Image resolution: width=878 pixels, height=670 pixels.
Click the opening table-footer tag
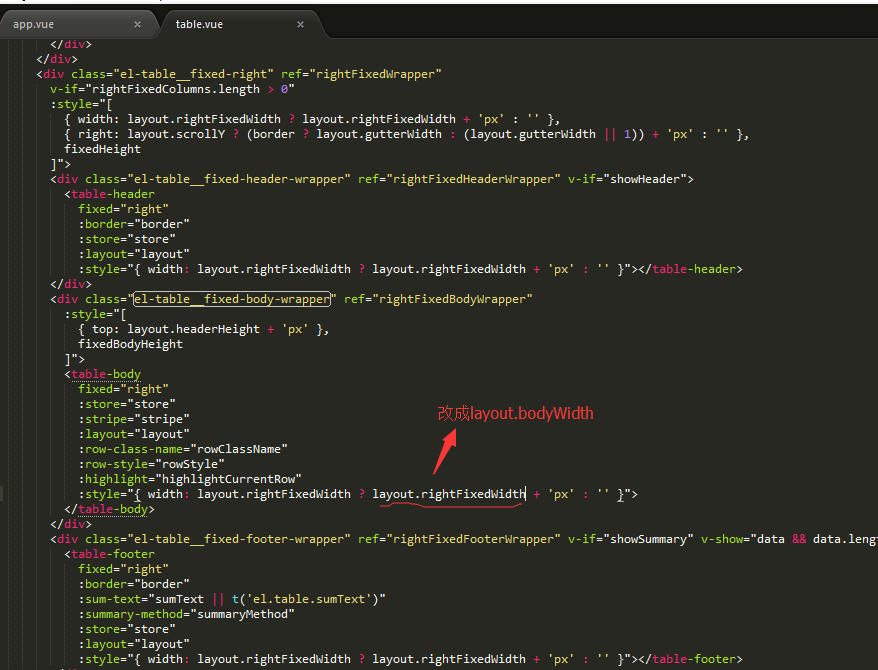110,554
